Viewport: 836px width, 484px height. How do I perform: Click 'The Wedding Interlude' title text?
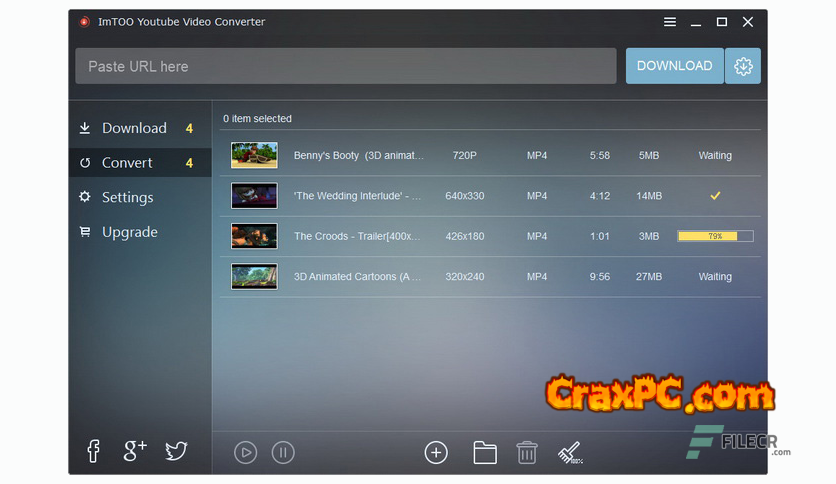(357, 196)
